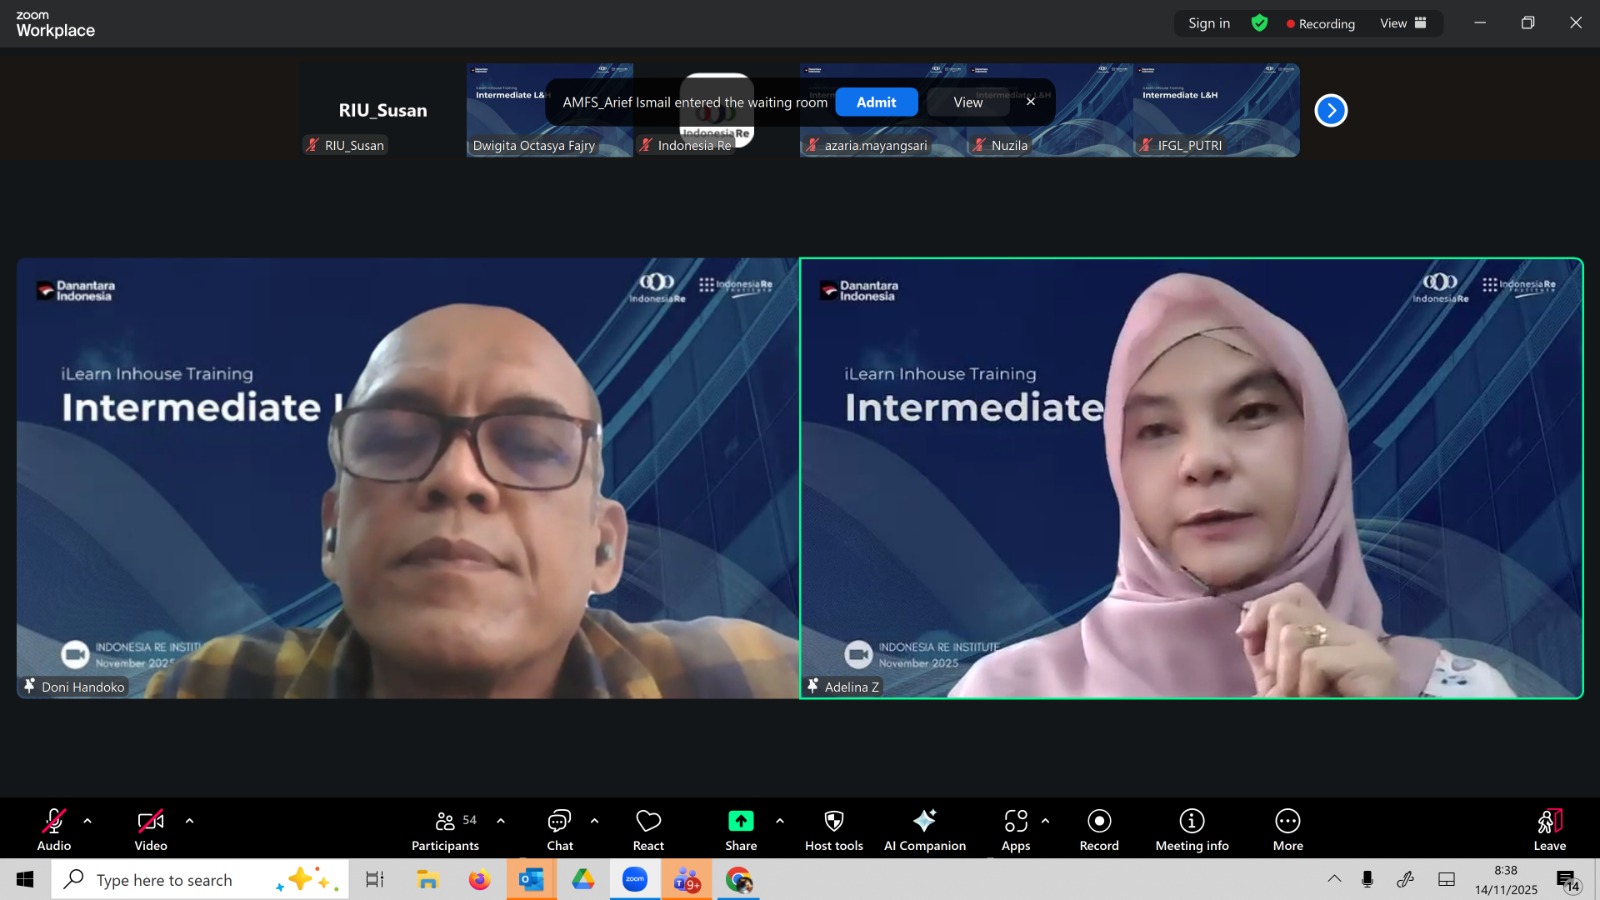Open the Apps panel
Image resolution: width=1600 pixels, height=900 pixels.
tap(1015, 830)
